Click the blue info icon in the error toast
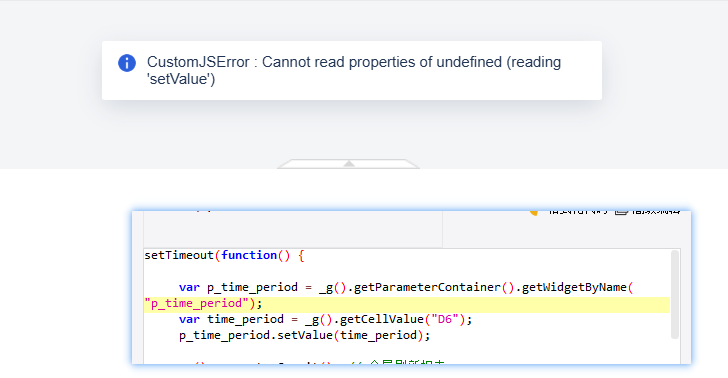Screen dimensions: 728x378 tap(127, 63)
